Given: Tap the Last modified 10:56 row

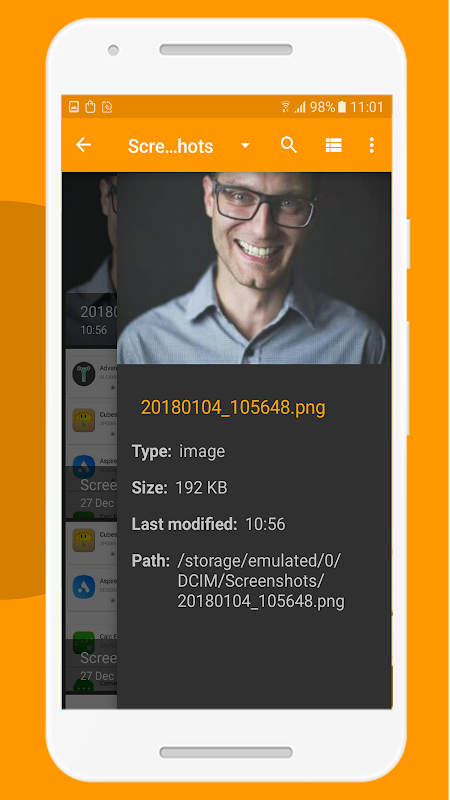Looking at the screenshot, I should [x=208, y=524].
